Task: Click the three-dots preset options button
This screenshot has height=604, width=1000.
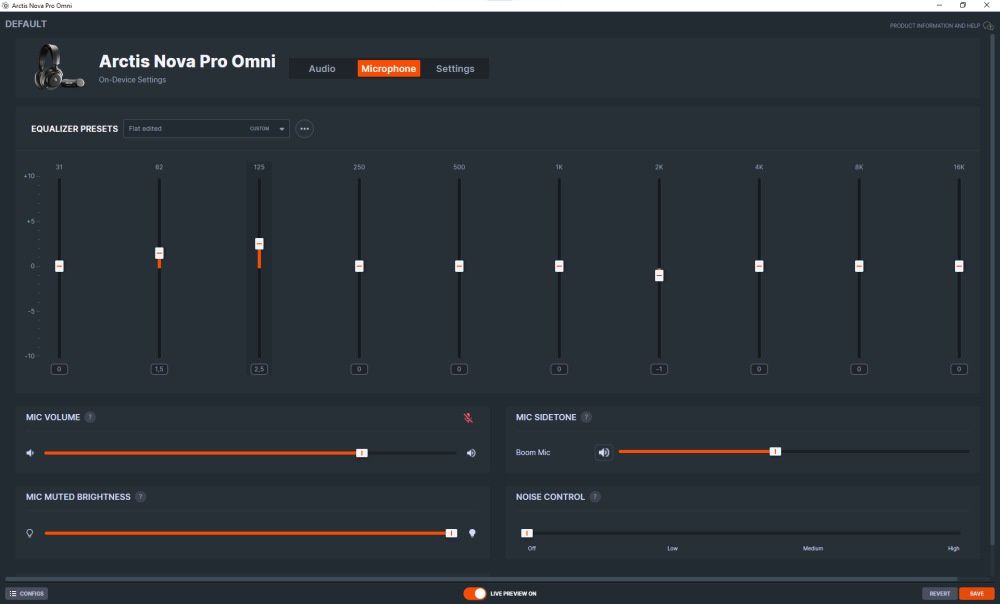Action: (x=304, y=128)
